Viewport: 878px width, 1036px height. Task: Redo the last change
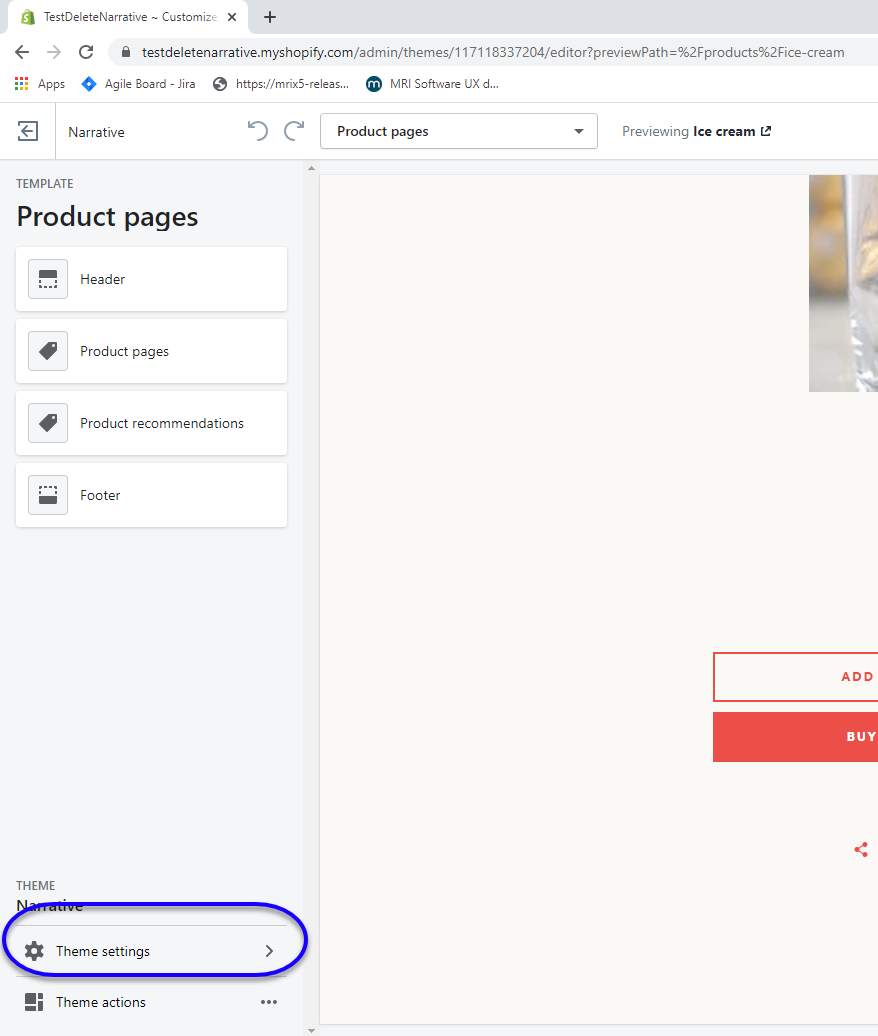coord(294,131)
